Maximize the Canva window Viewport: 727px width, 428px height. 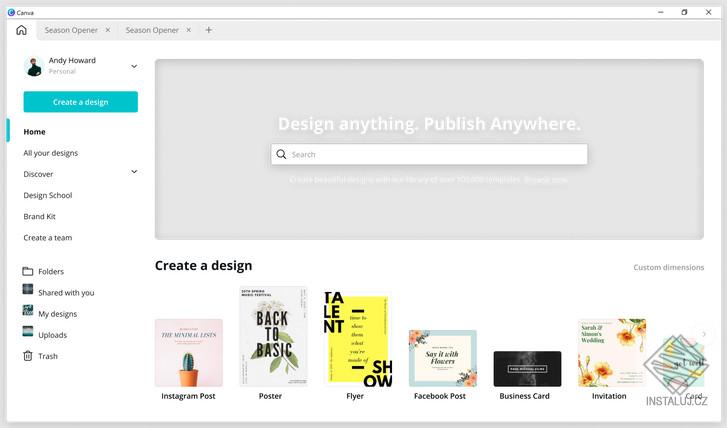[684, 12]
